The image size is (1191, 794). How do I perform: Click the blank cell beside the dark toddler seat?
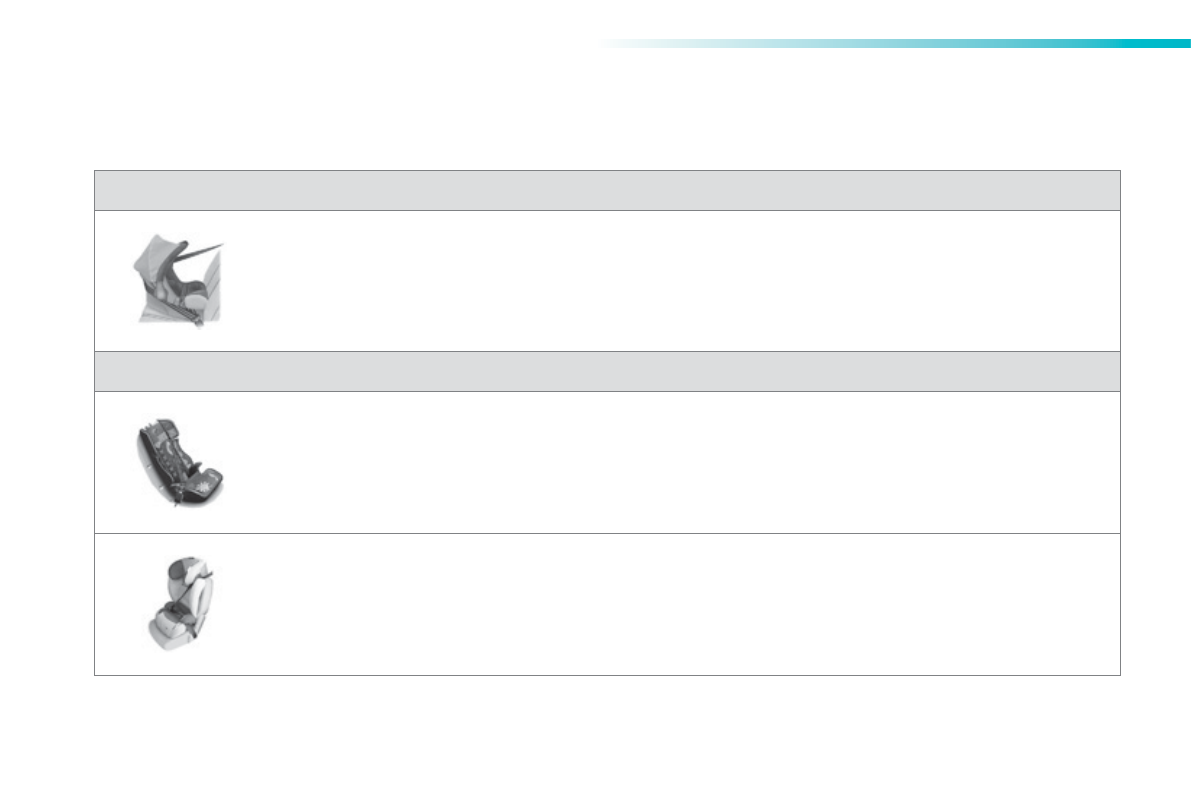670,461
